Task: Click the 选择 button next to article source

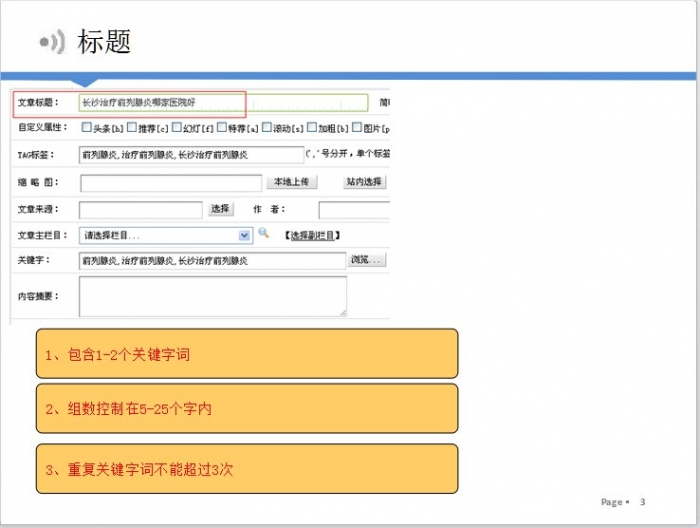Action: (220, 209)
